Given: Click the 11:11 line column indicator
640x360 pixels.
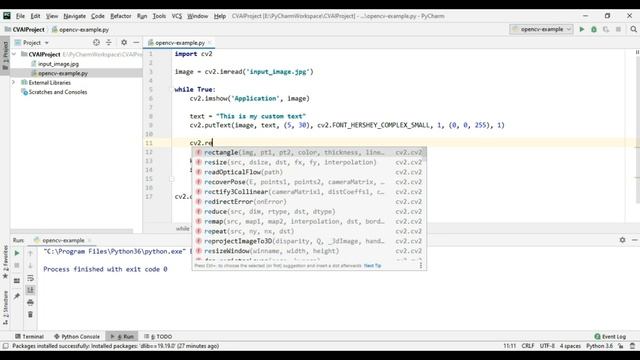Looking at the screenshot, I should [509, 346].
